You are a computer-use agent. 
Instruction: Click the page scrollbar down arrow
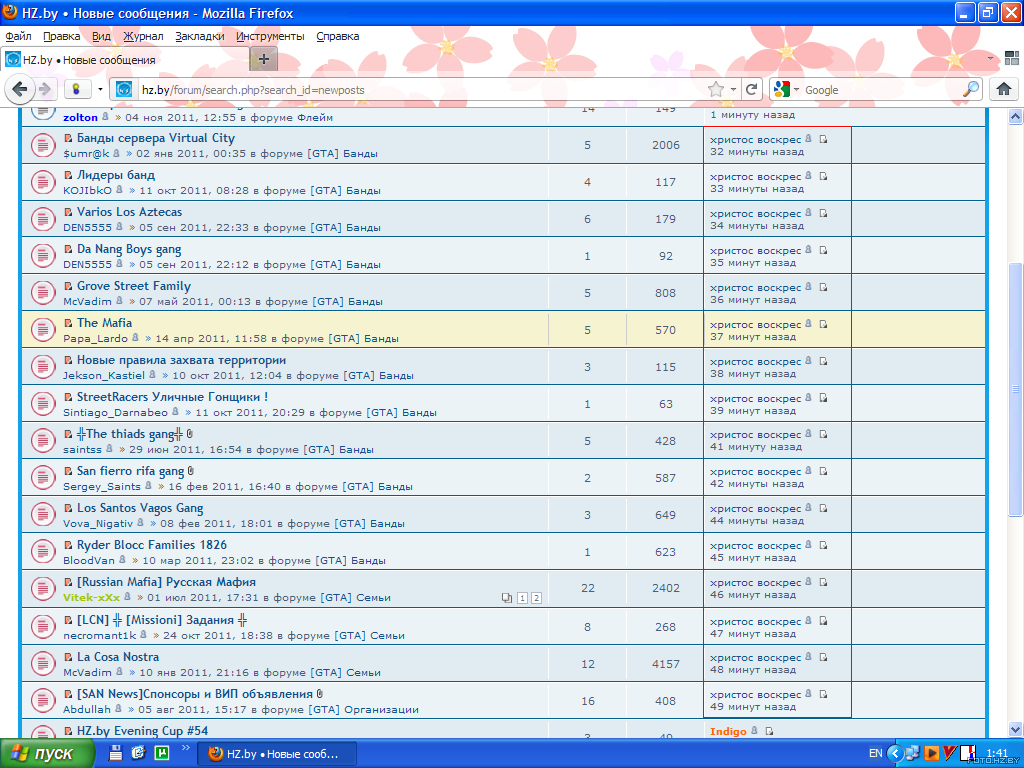pos(1015,729)
